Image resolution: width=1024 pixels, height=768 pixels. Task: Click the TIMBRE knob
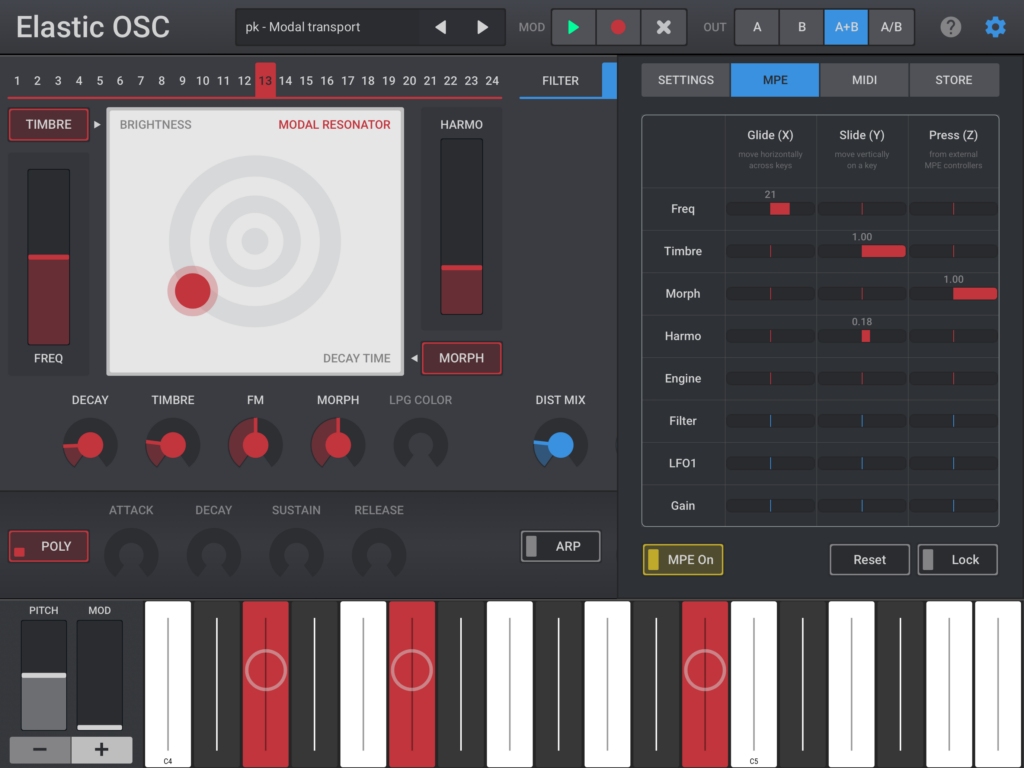pyautogui.click(x=173, y=445)
